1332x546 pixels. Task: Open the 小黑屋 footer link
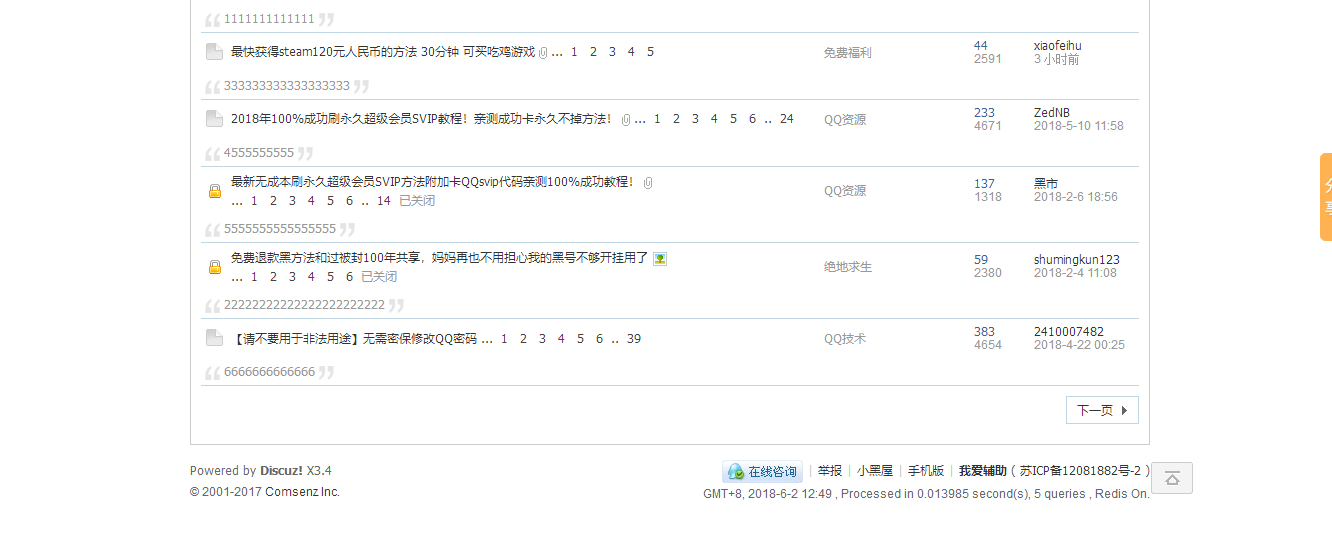[x=875, y=471]
